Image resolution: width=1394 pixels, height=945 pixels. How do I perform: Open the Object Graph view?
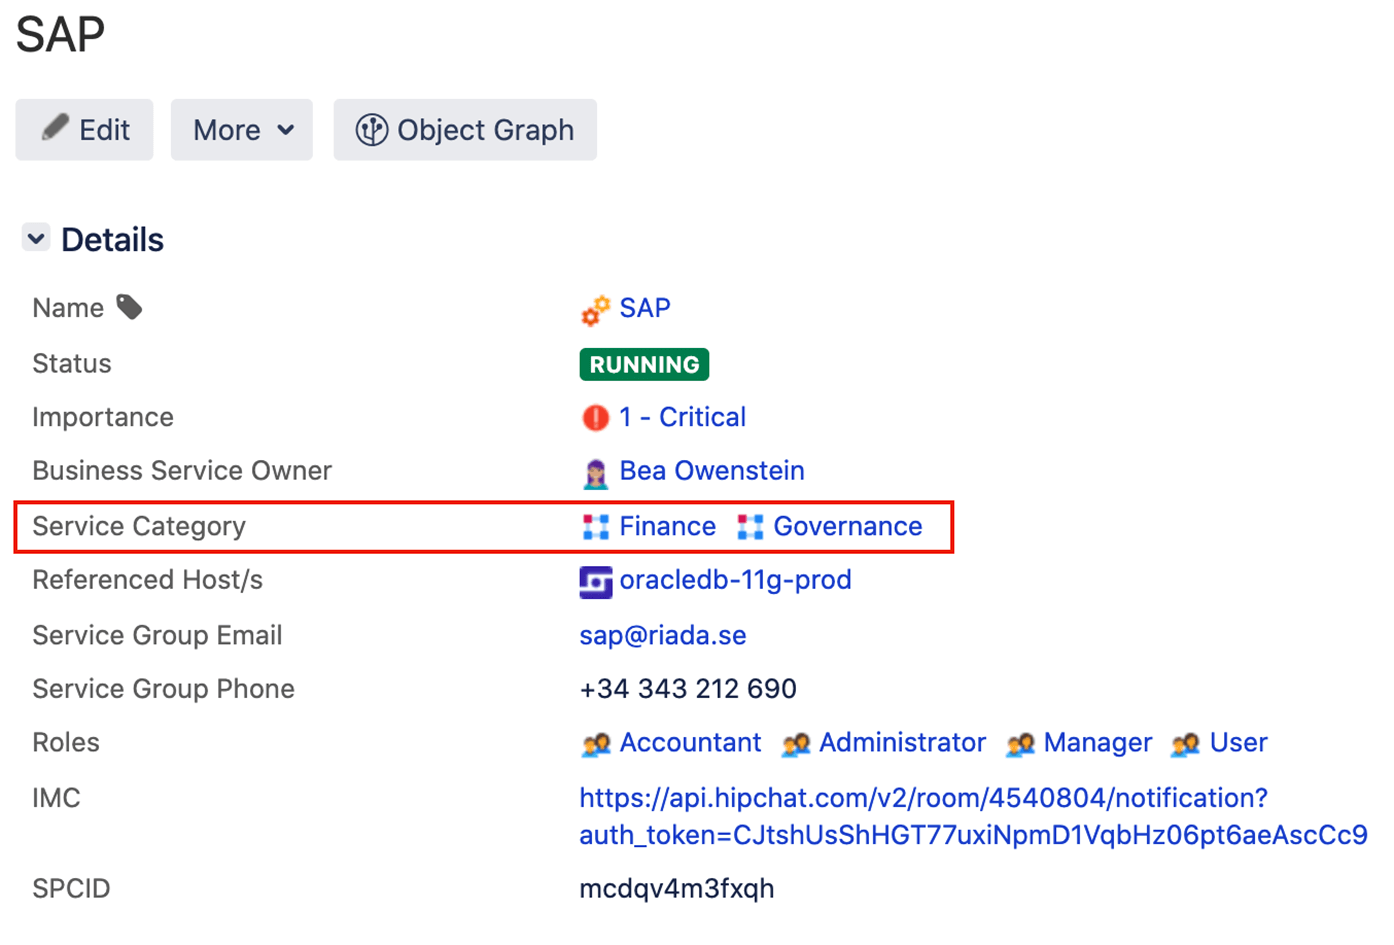click(x=465, y=130)
